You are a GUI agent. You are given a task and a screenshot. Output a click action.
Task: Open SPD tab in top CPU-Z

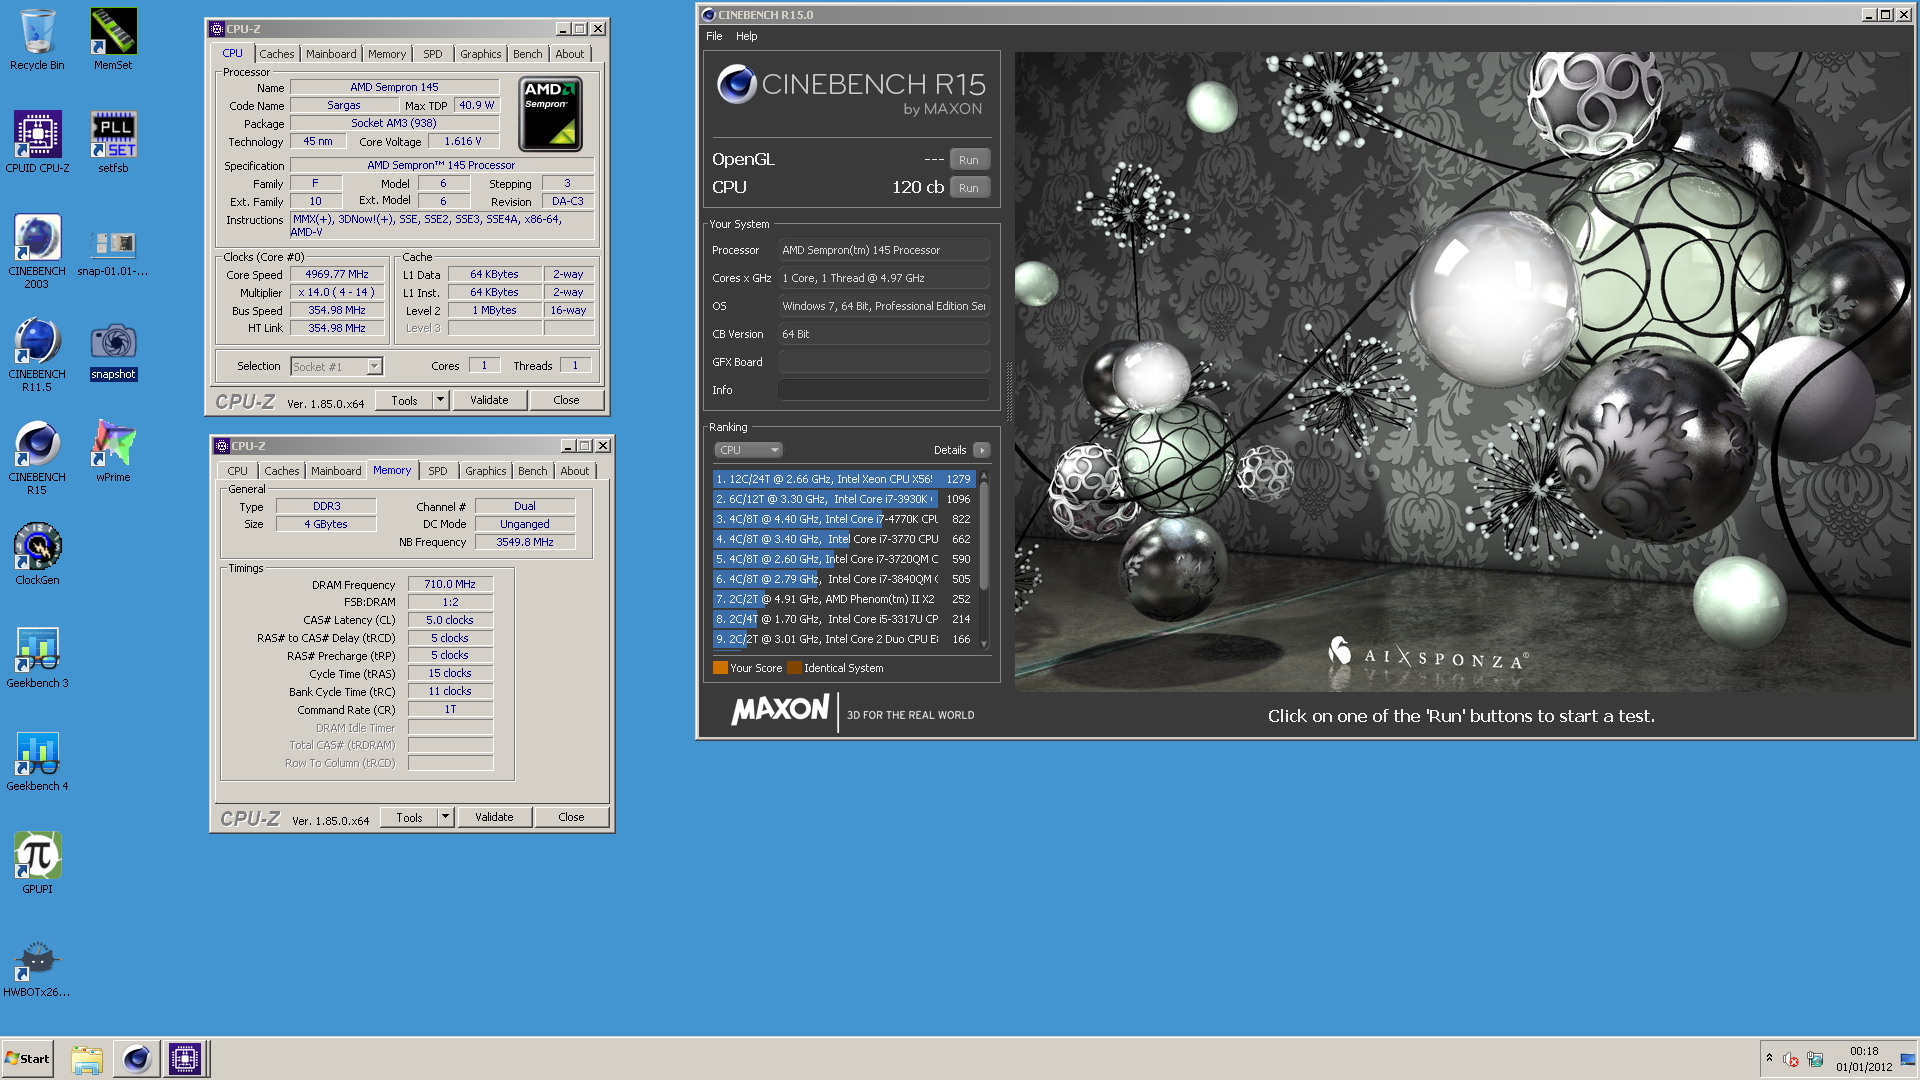point(432,54)
